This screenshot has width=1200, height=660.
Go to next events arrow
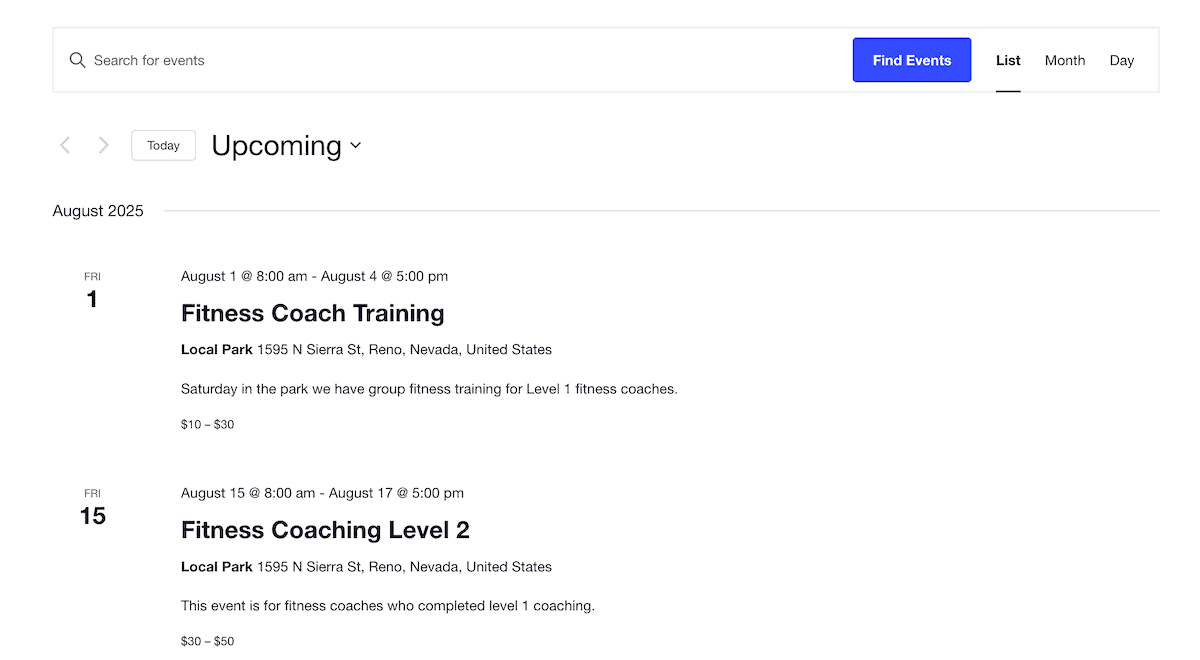click(x=103, y=146)
